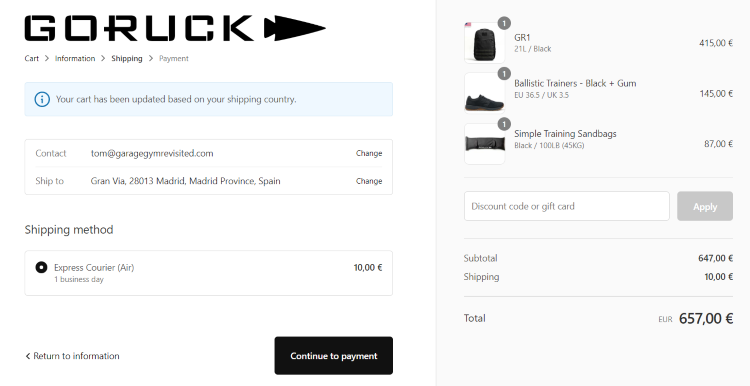This screenshot has height=386, width=750.
Task: Change the Ship to address
Action: coord(369,181)
